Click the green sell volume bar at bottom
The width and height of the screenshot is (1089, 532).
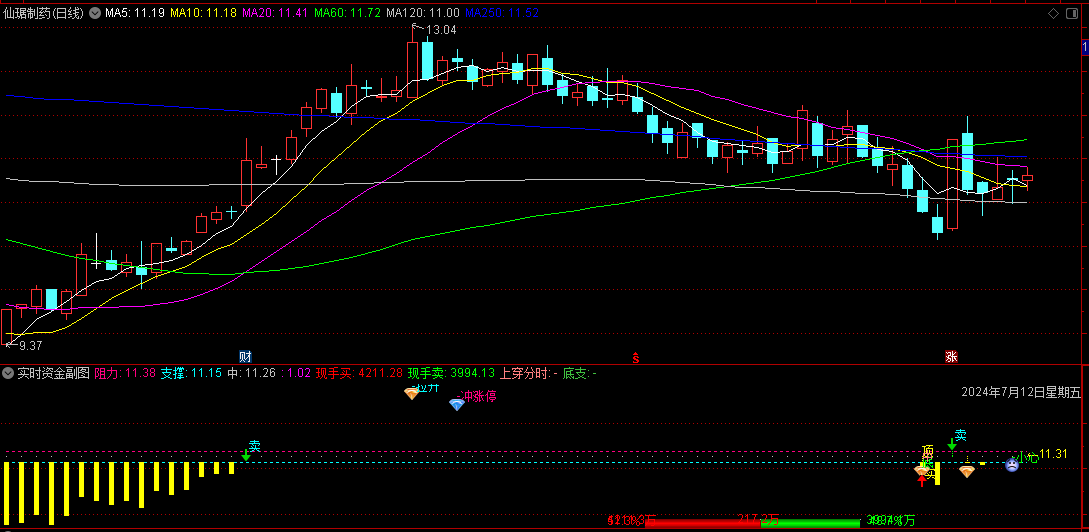pyautogui.click(x=810, y=523)
